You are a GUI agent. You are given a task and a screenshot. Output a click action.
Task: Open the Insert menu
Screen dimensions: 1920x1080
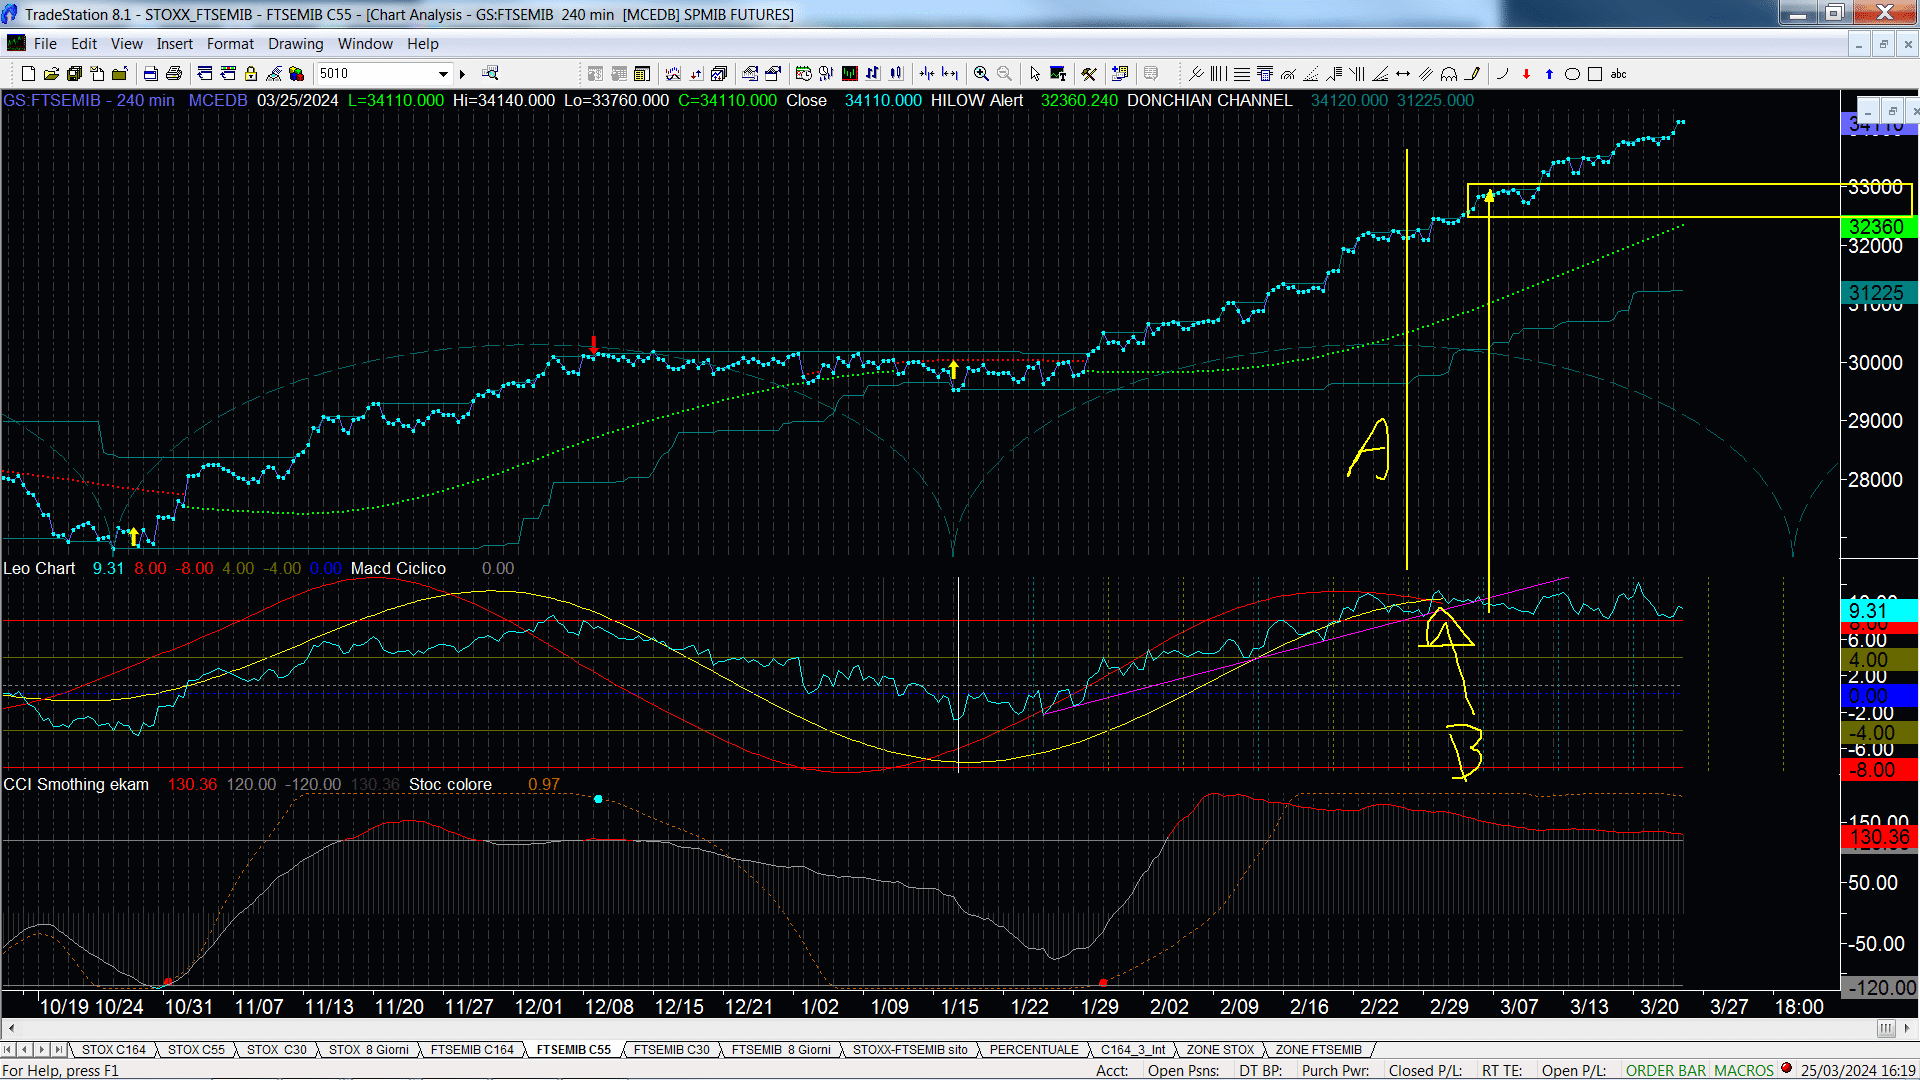174,44
